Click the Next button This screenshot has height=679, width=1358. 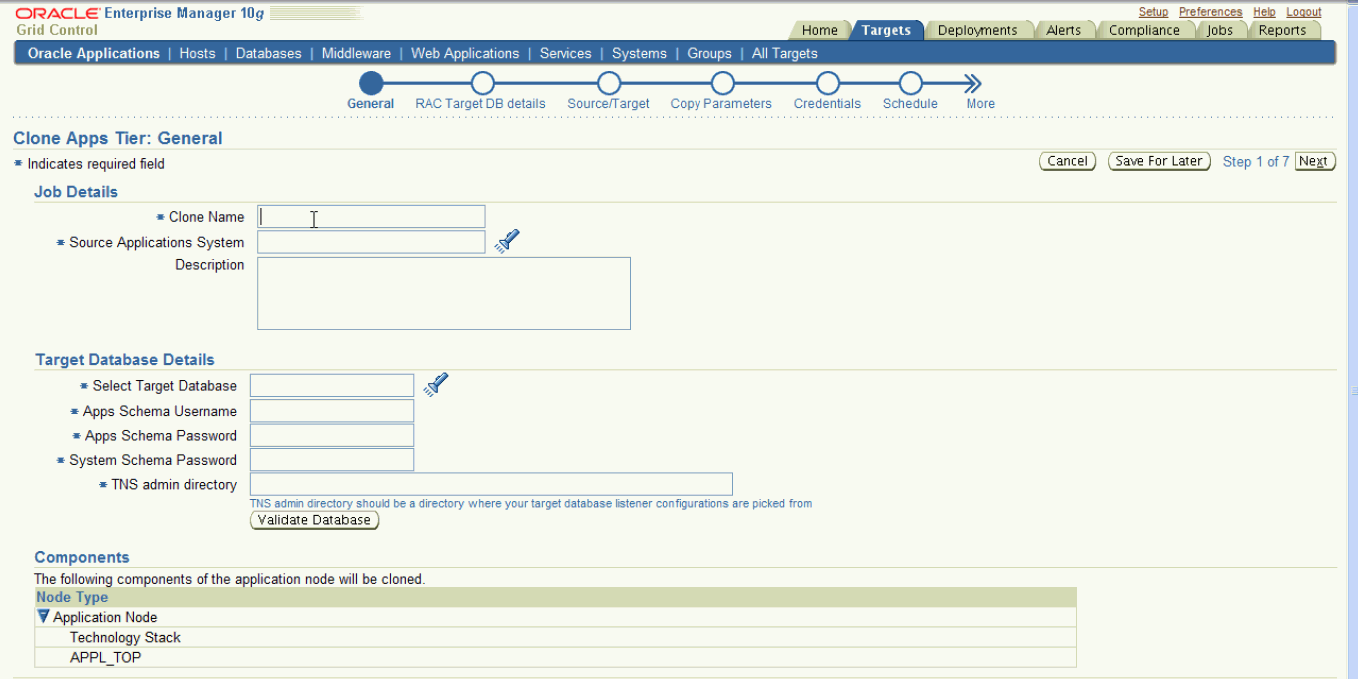coord(1314,161)
